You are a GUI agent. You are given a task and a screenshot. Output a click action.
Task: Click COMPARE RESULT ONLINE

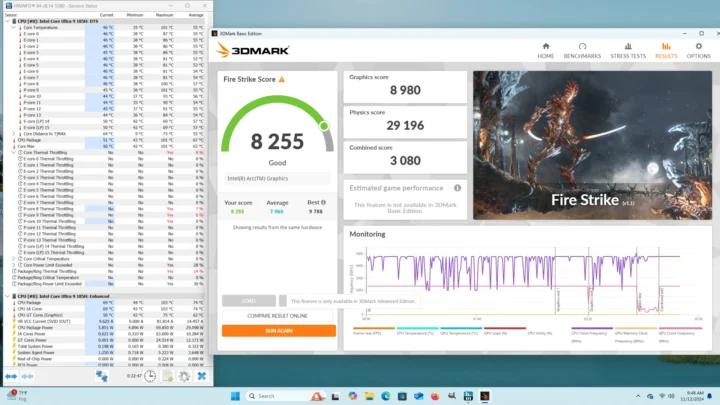(x=277, y=316)
